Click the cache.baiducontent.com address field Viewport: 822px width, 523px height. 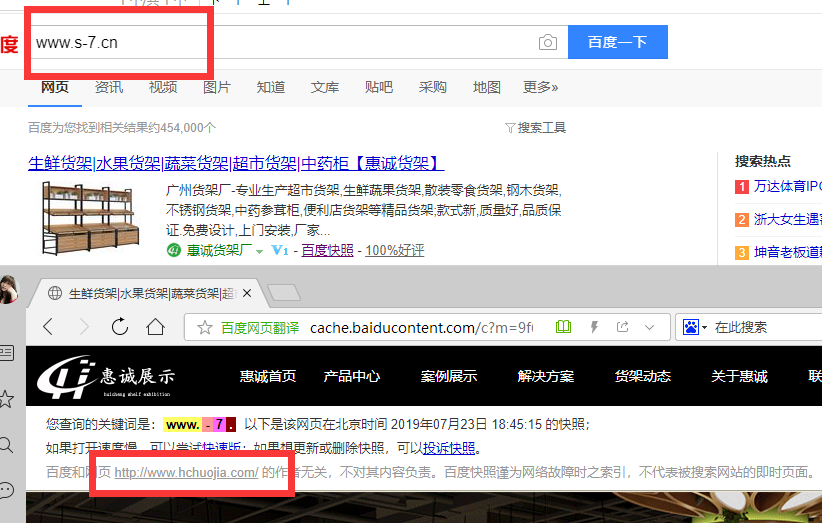point(421,328)
